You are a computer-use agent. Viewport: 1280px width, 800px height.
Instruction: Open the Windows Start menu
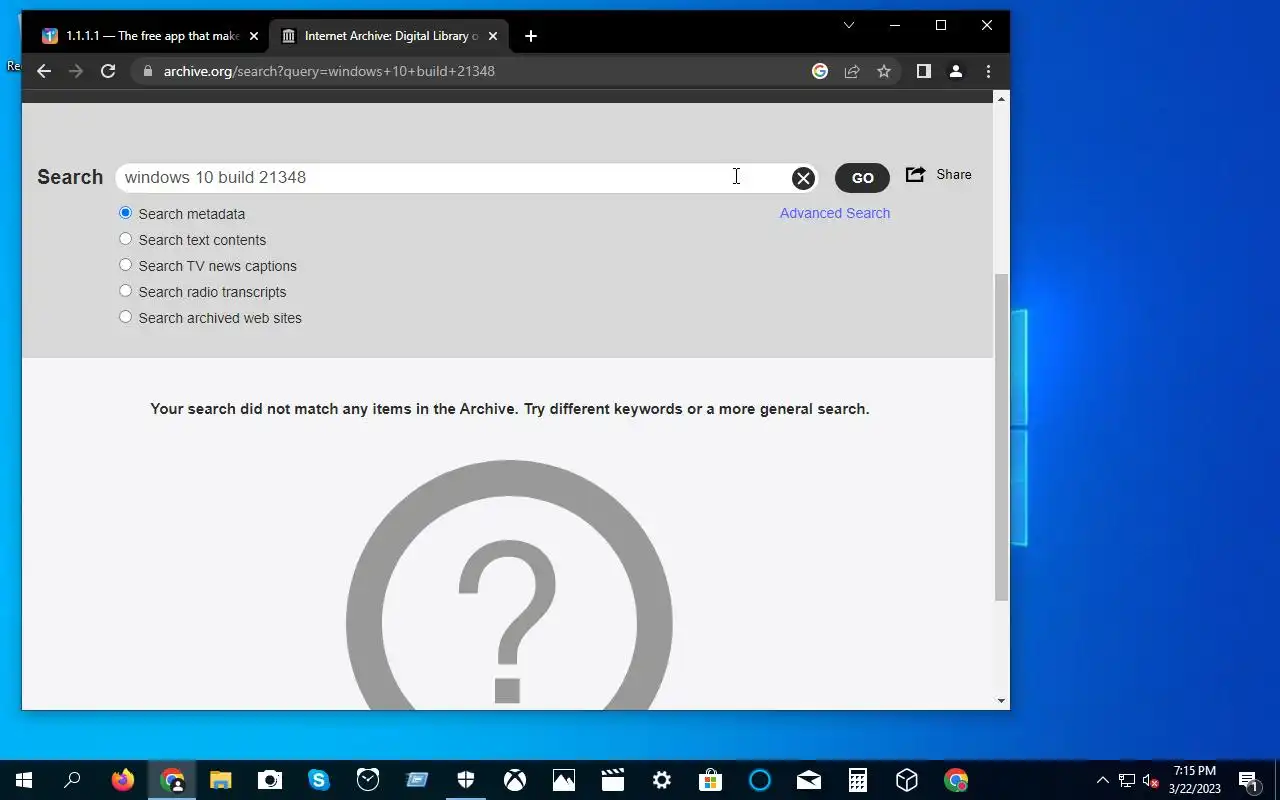[x=24, y=780]
